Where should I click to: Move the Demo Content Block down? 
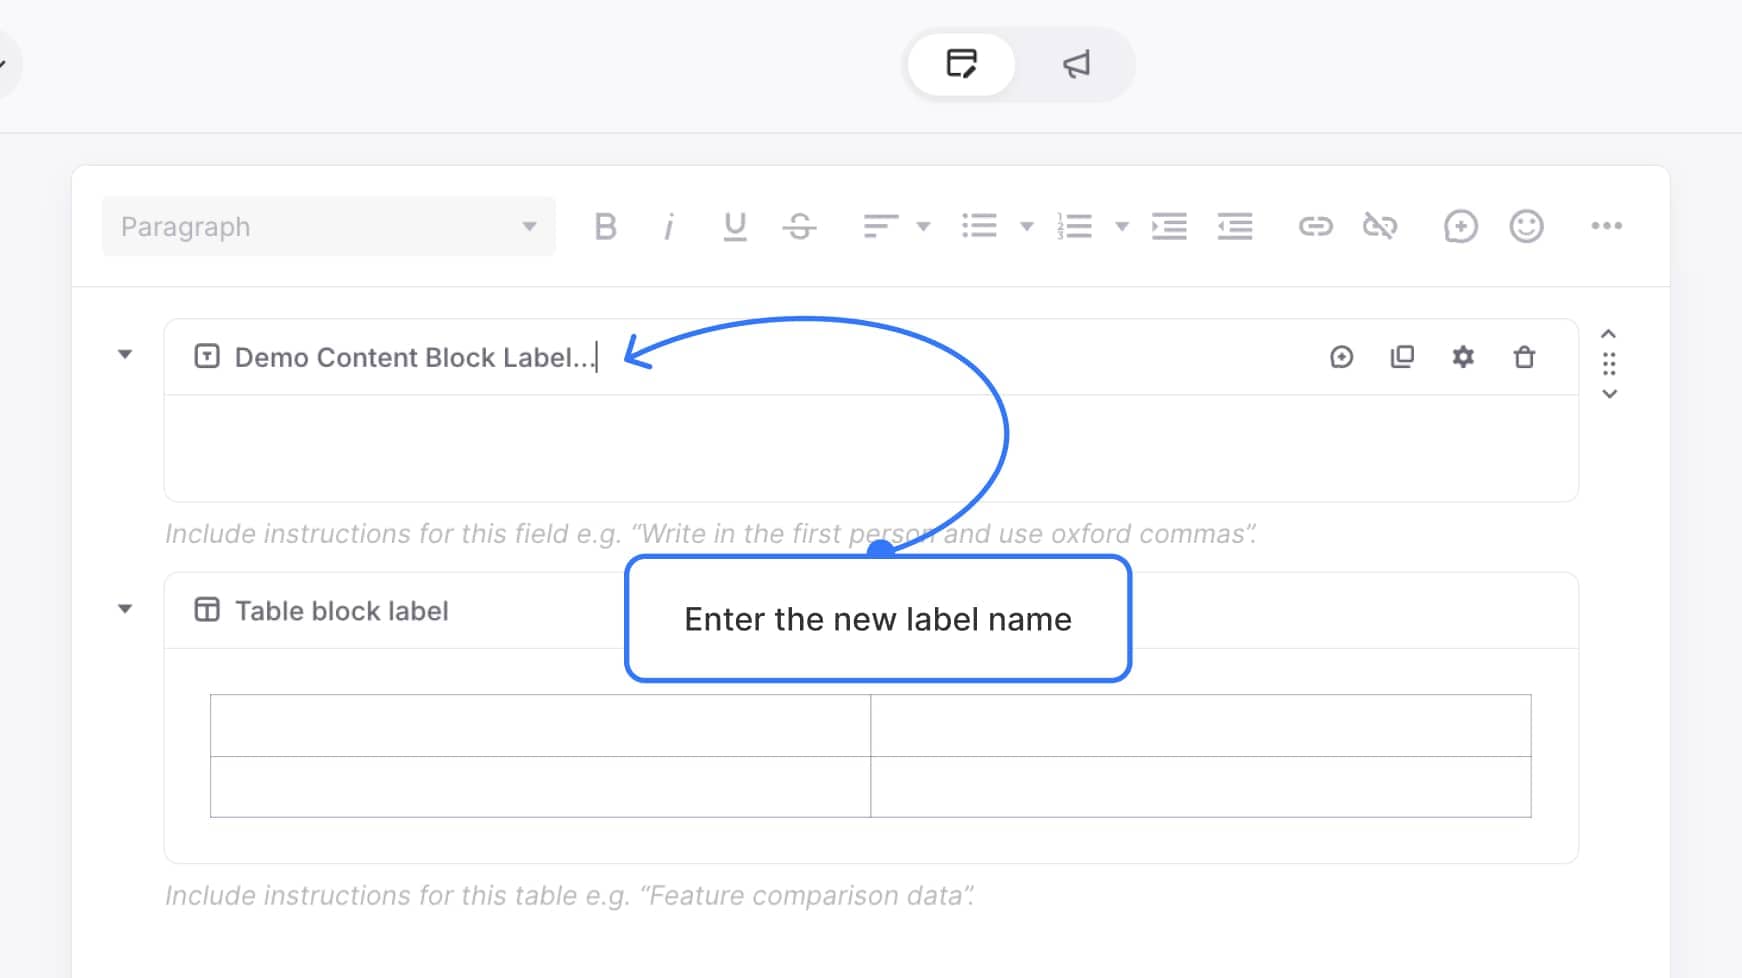point(1609,394)
